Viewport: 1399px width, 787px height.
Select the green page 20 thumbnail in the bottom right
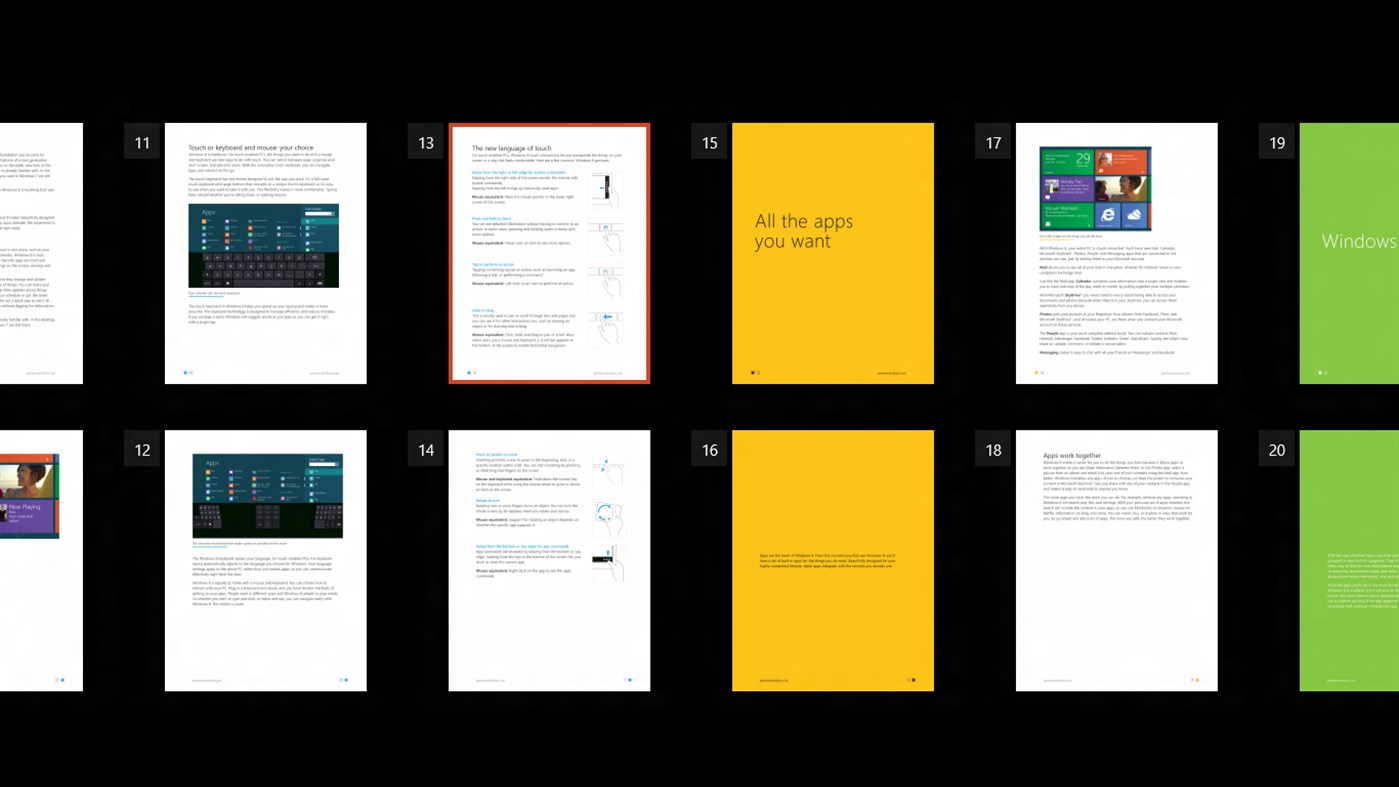(x=1349, y=559)
